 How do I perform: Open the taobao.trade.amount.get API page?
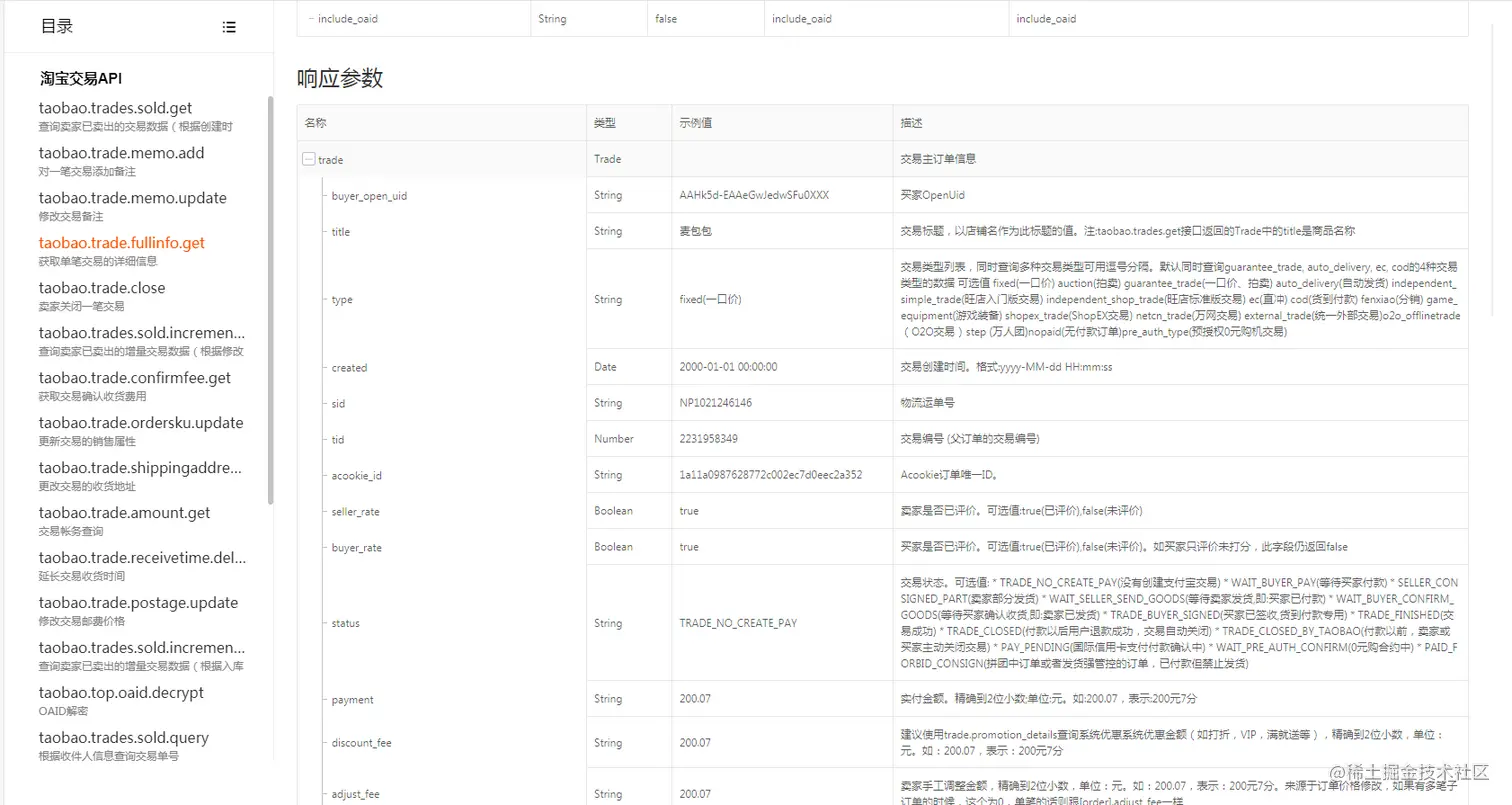tap(125, 513)
